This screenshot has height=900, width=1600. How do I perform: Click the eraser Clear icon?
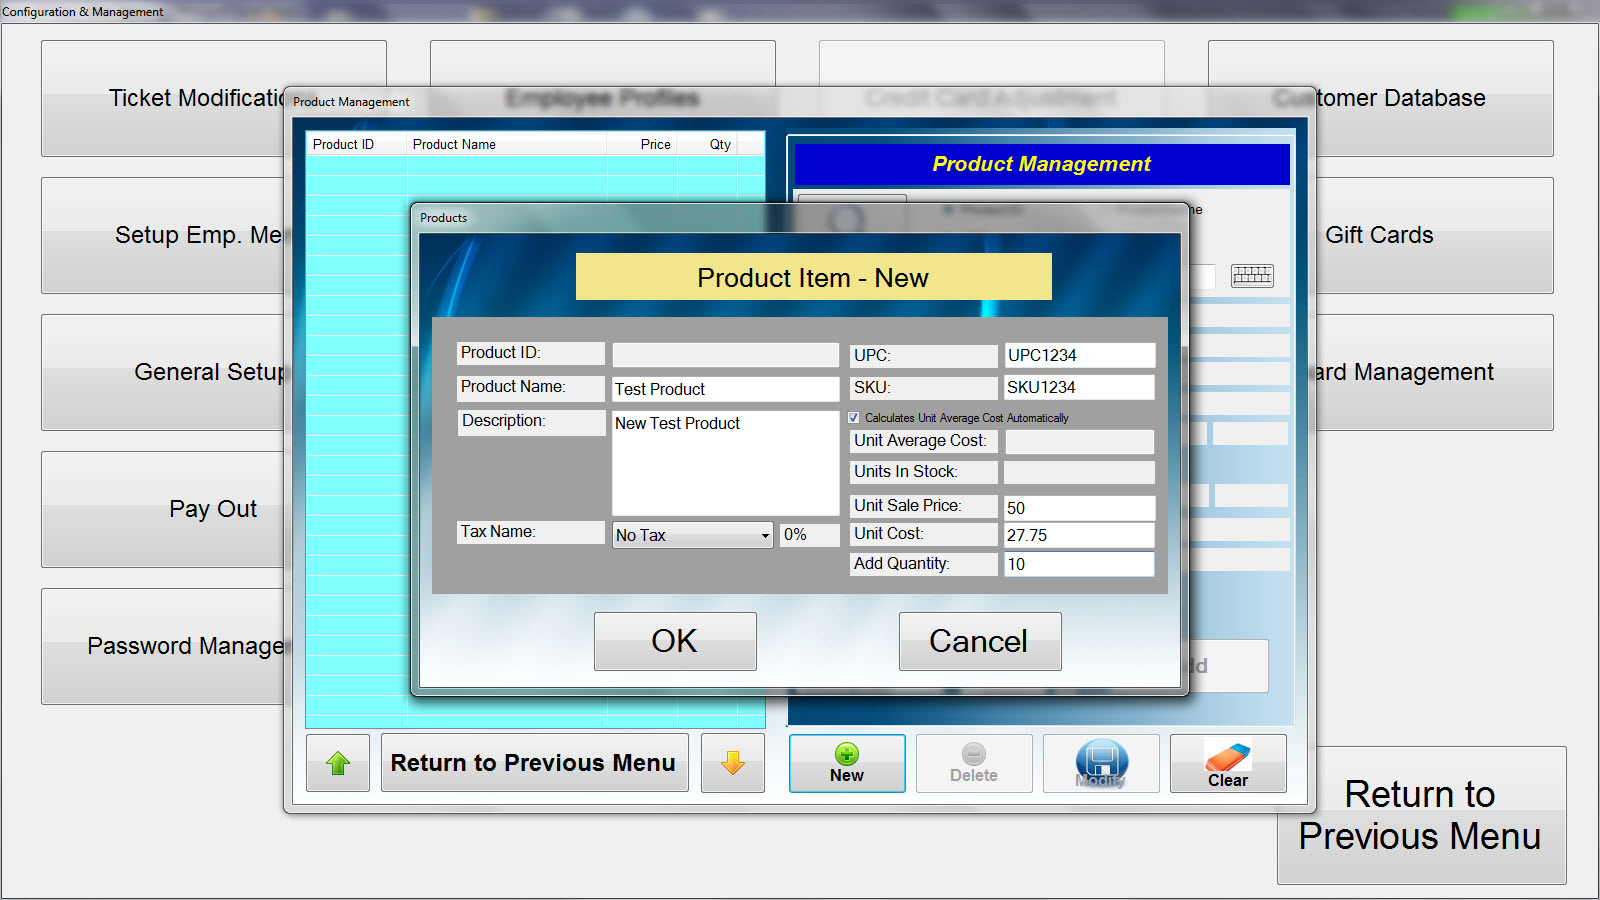(x=1227, y=758)
